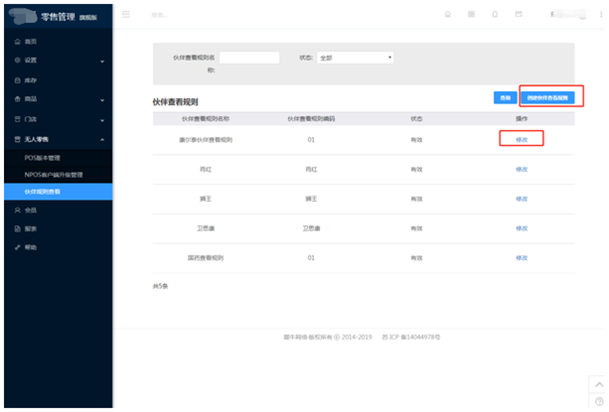Click 修改 link for 丹红 row
This screenshot has width=609, height=412.
pyautogui.click(x=521, y=169)
